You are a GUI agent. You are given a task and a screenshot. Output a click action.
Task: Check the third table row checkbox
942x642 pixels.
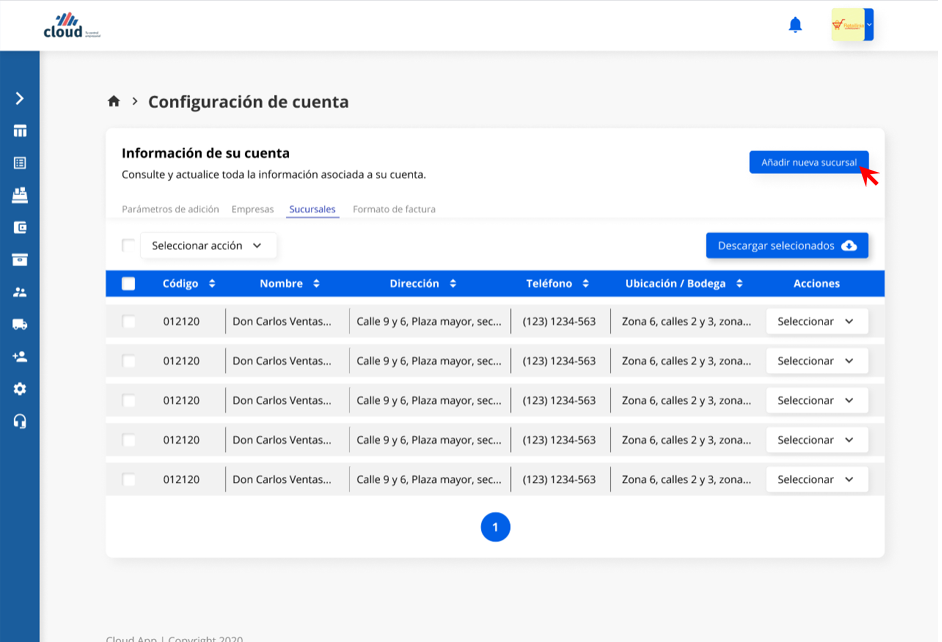point(129,401)
